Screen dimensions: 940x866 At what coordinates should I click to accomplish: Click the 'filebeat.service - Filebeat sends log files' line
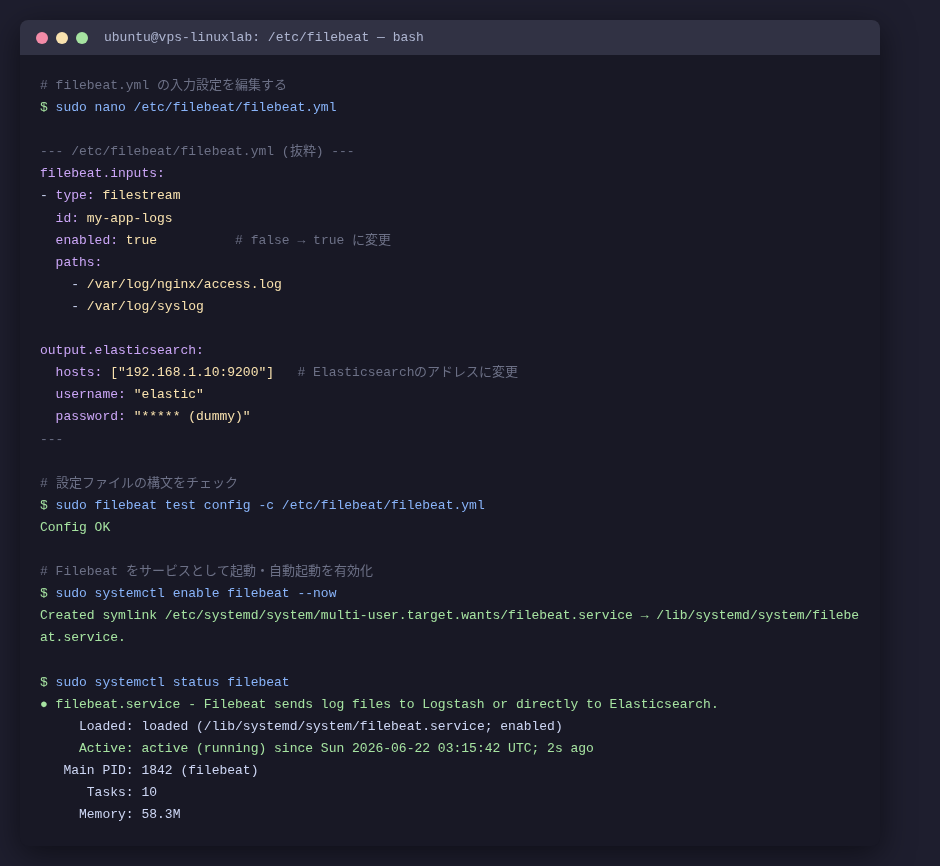387,705
